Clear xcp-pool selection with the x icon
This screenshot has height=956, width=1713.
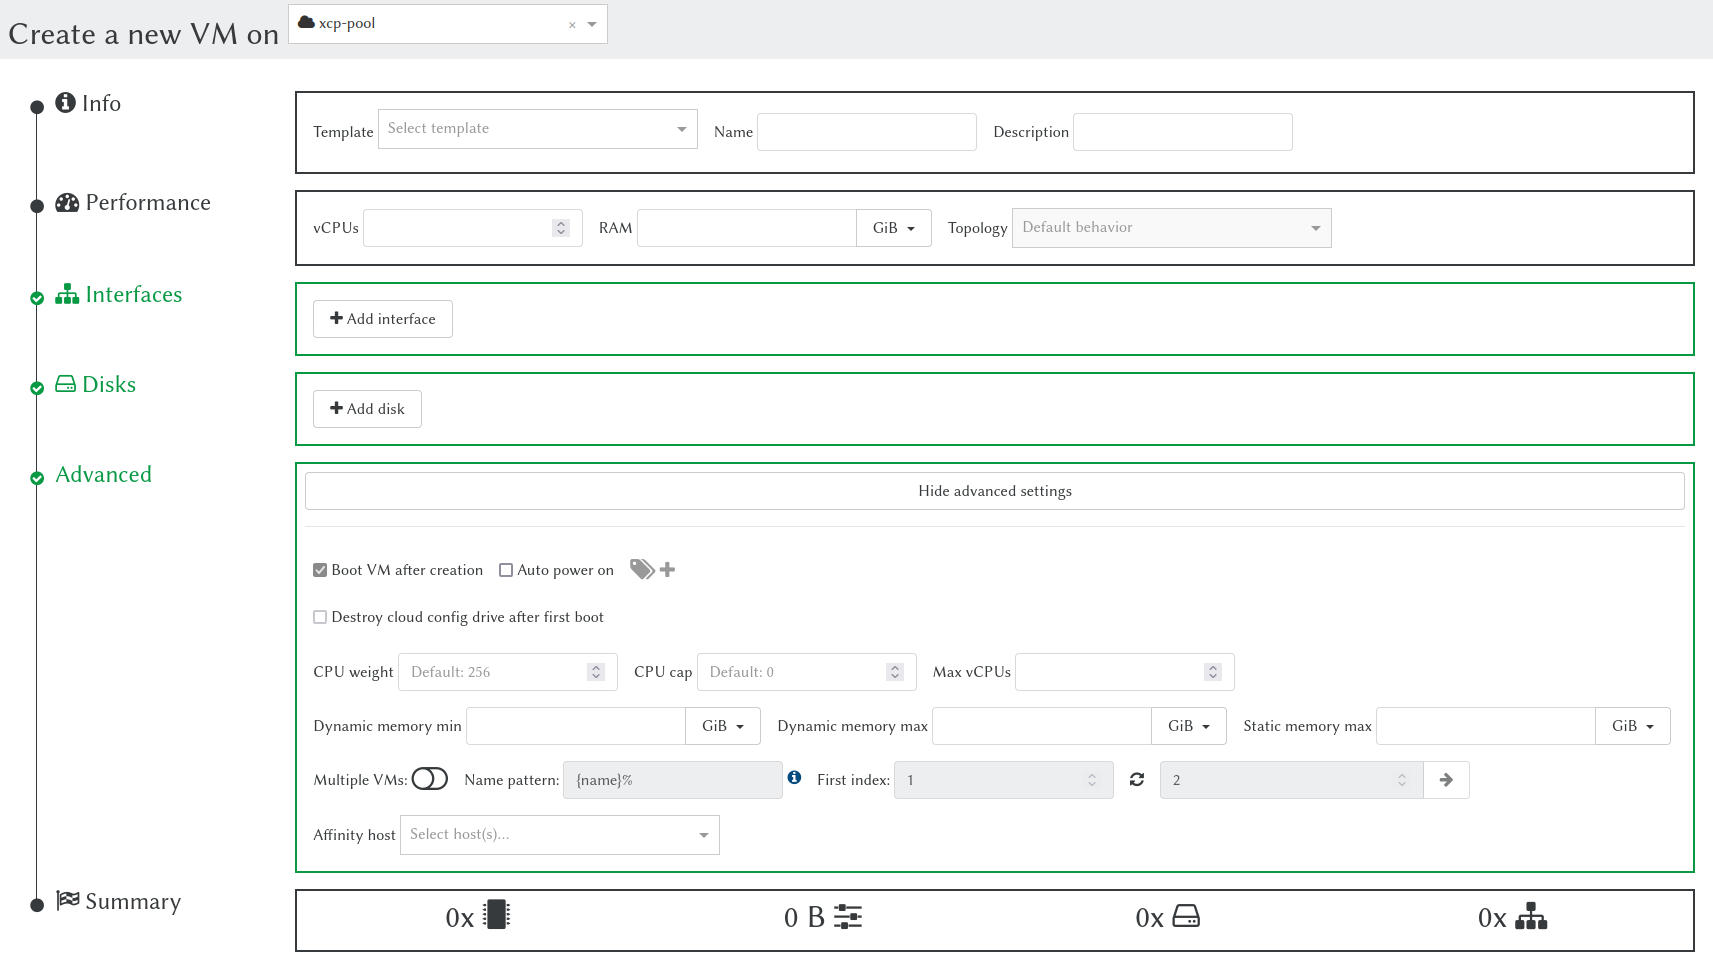point(572,25)
